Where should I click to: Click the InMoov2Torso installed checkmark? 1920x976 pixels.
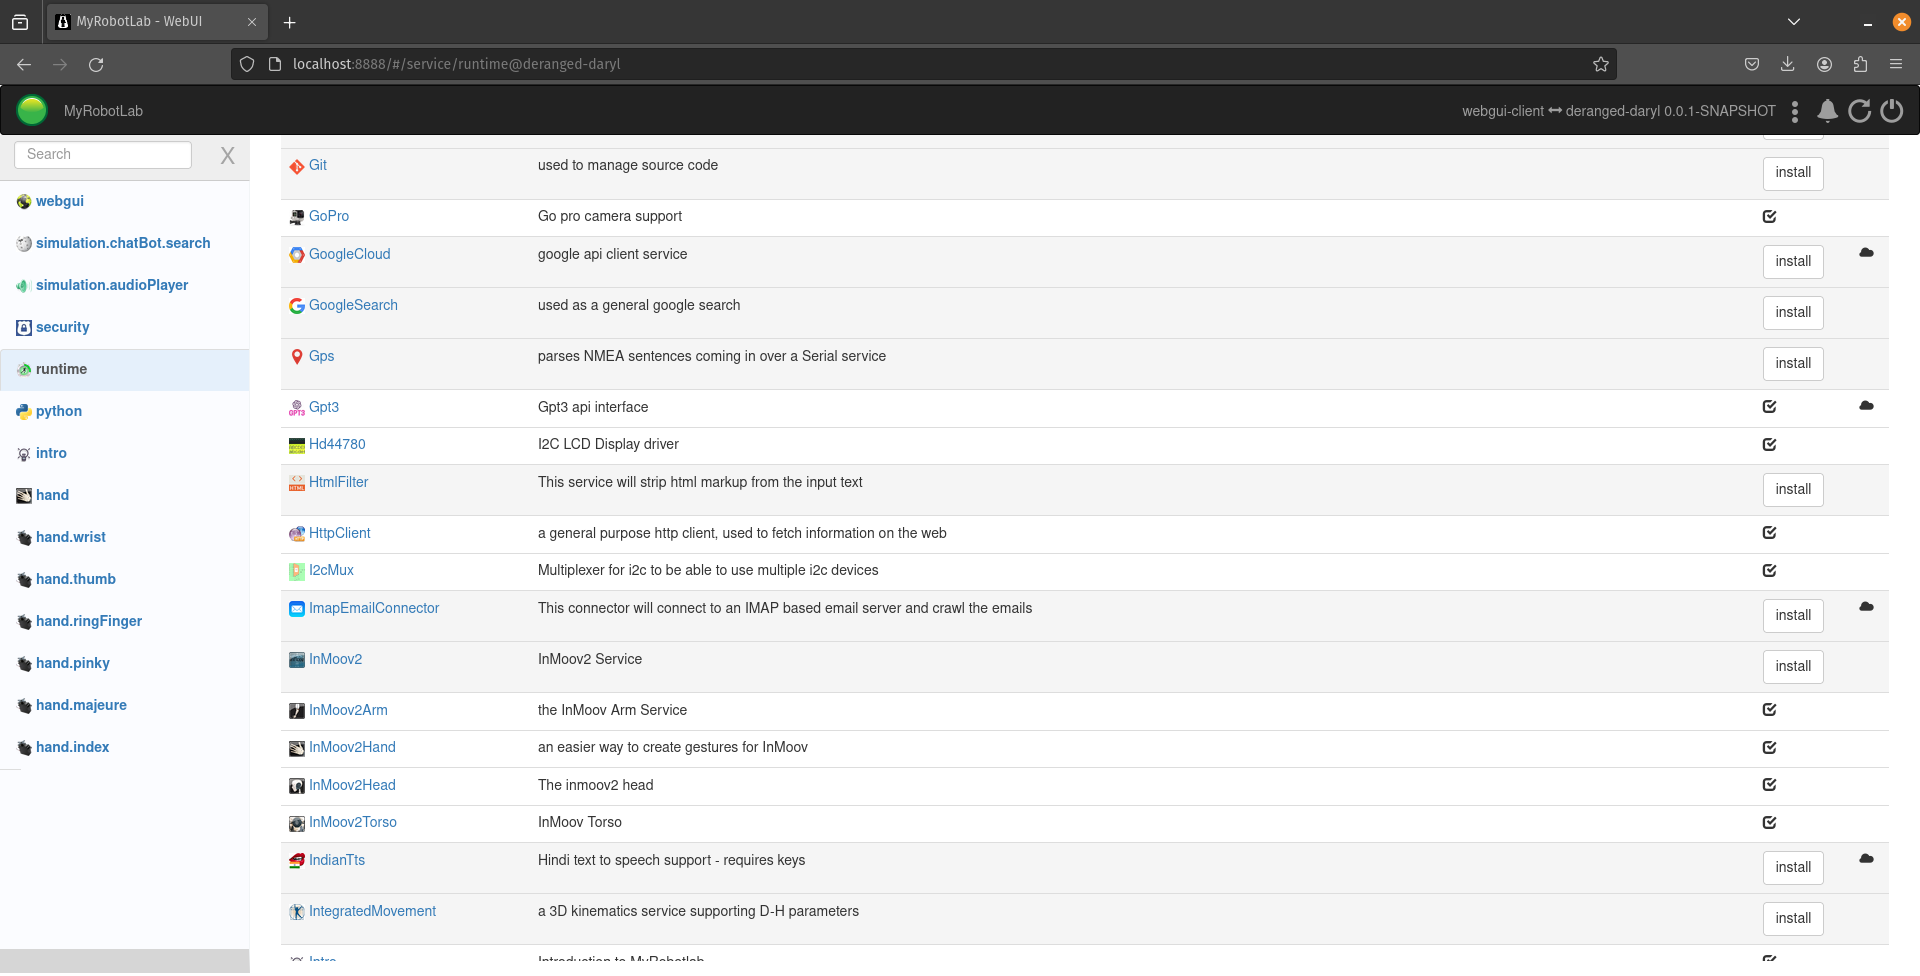[1769, 823]
